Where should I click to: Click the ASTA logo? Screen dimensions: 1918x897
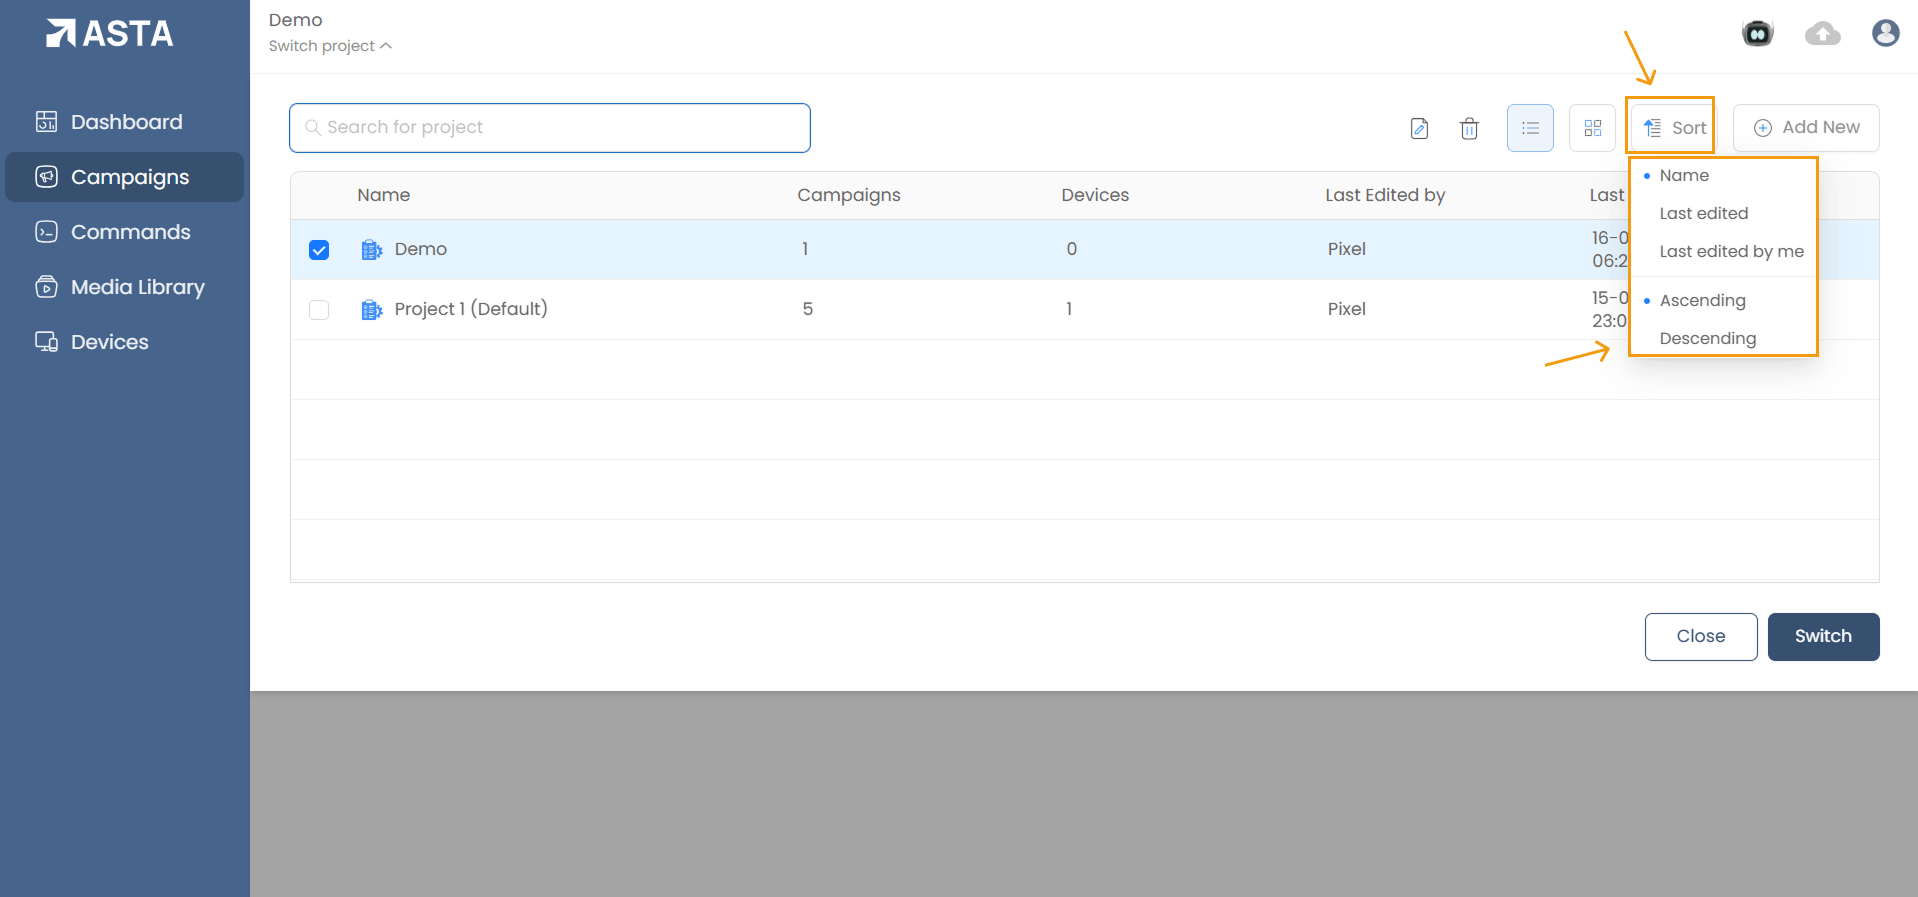[x=110, y=34]
